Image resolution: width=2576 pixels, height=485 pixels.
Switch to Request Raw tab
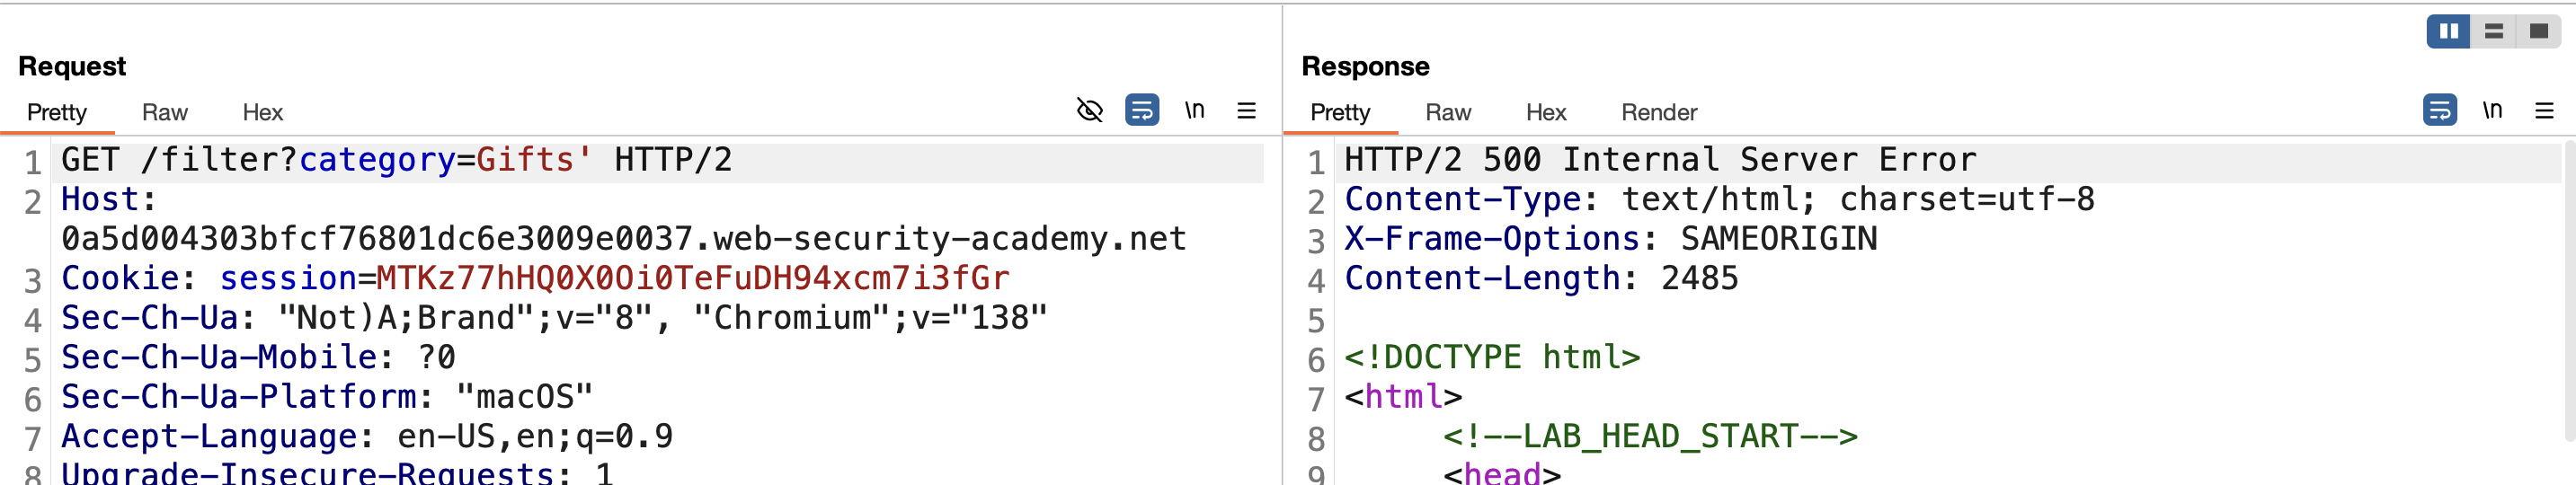[165, 112]
